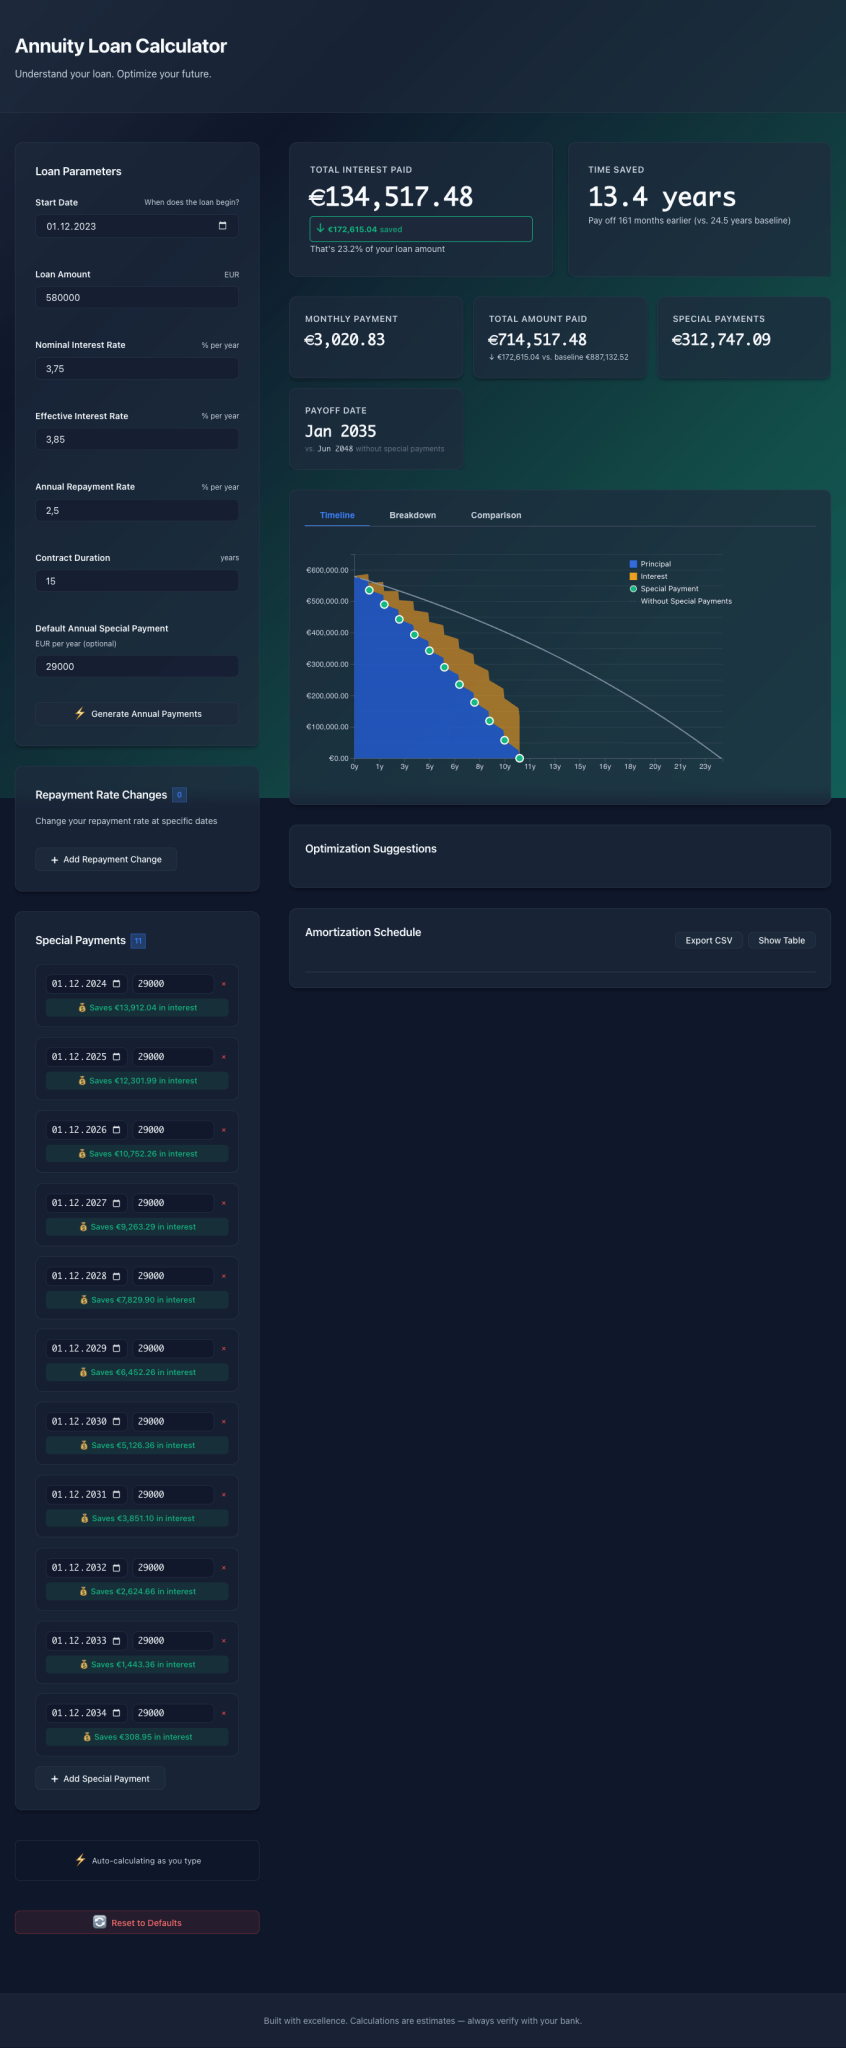Export amortization schedule as CSV
The image size is (846, 2048).
(708, 940)
